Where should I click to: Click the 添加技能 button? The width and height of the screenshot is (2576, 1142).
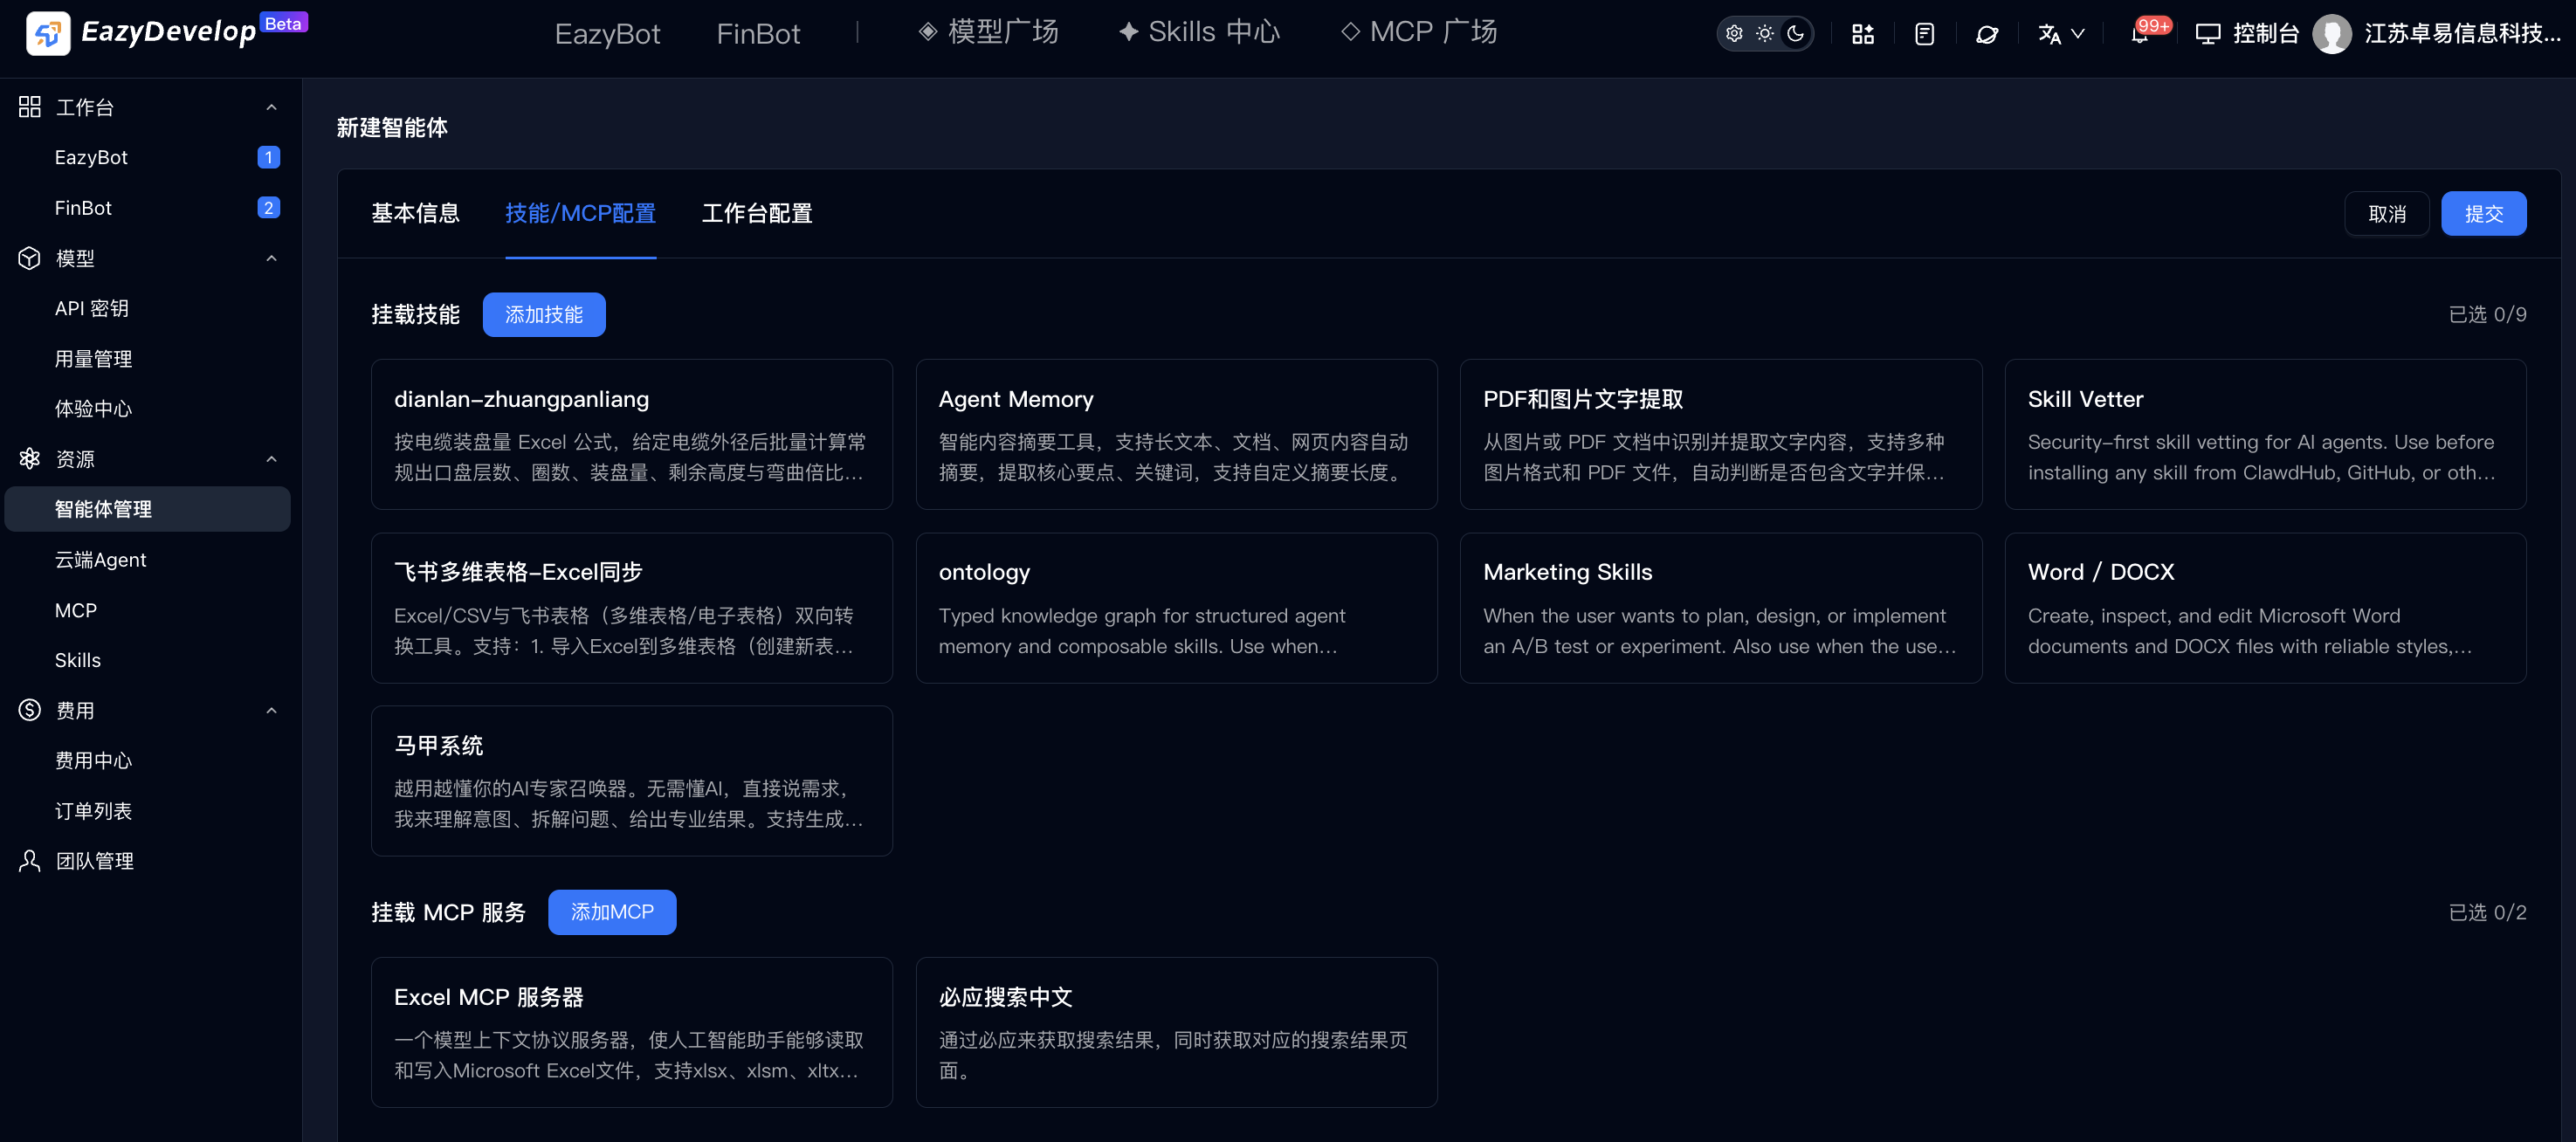544,315
